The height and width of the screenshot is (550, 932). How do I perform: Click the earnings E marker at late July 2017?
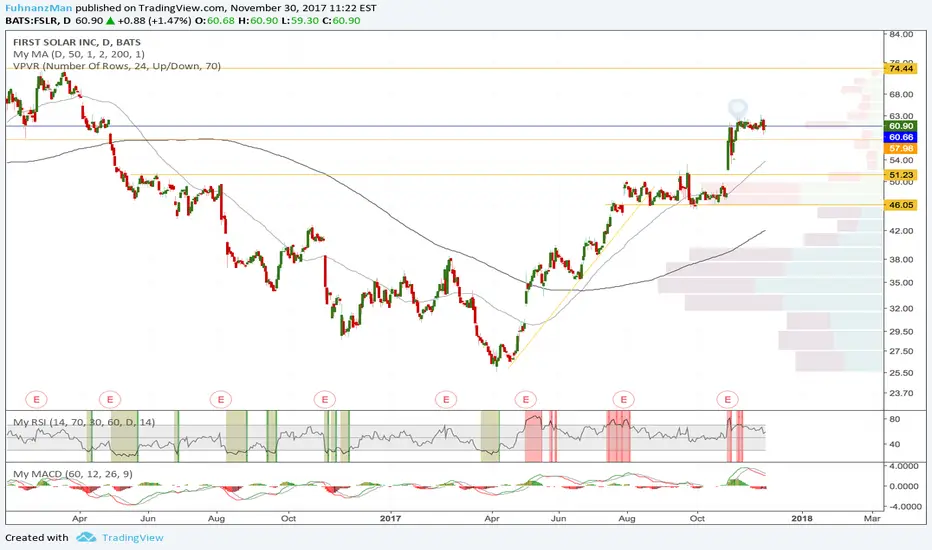tap(624, 399)
